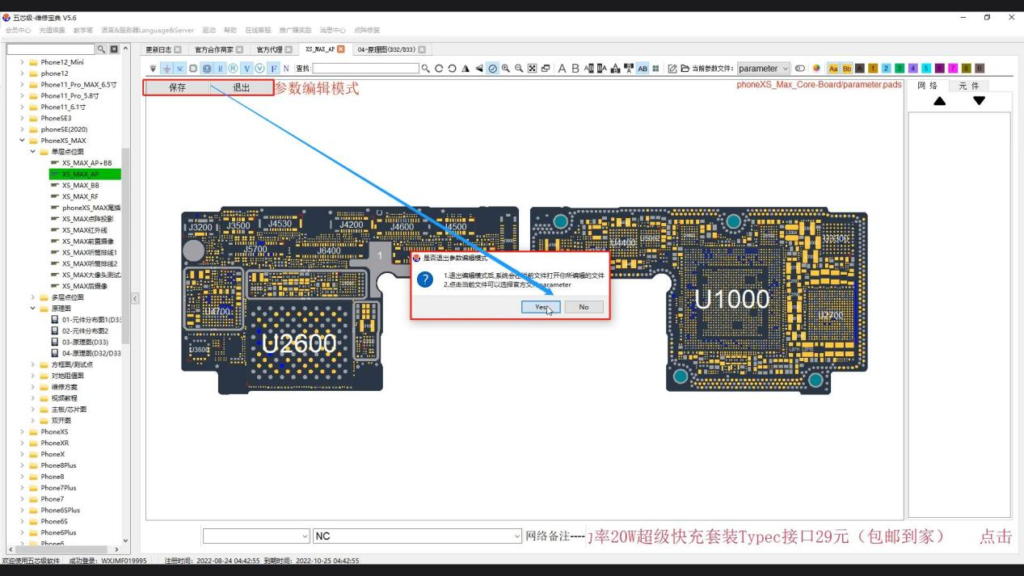Click the large letter B toolbar icon
This screenshot has height=576, width=1024.
(x=575, y=69)
